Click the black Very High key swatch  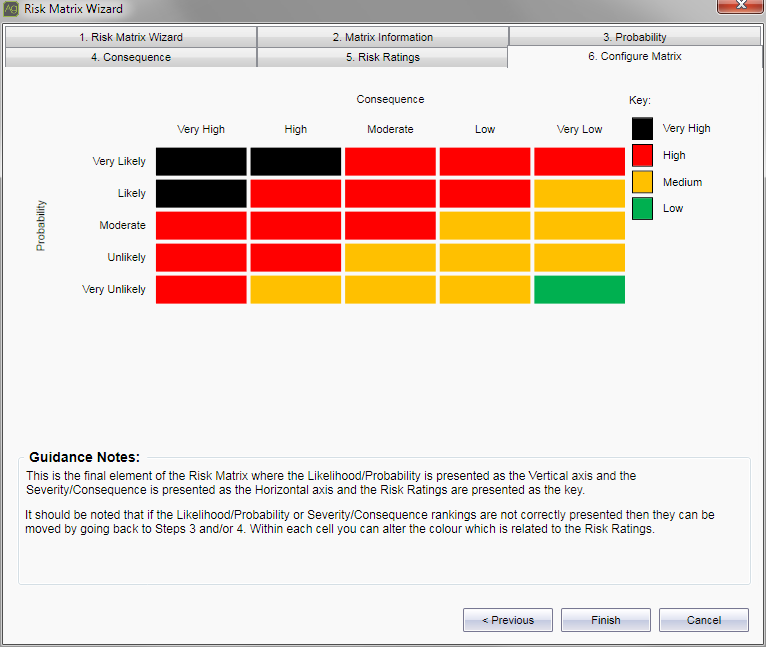pyautogui.click(x=642, y=129)
